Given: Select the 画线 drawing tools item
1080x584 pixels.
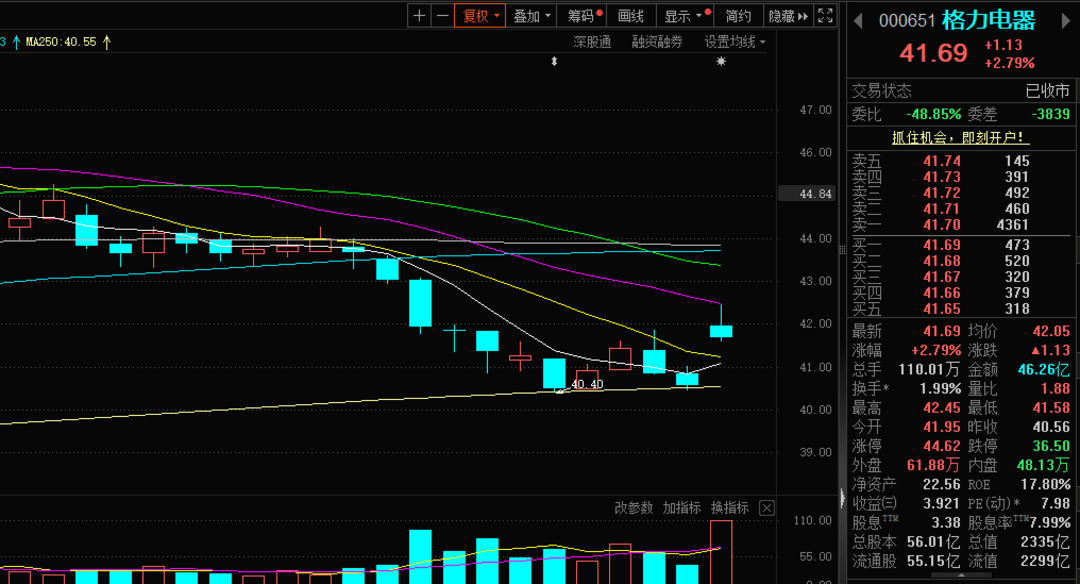Looking at the screenshot, I should tap(631, 16).
